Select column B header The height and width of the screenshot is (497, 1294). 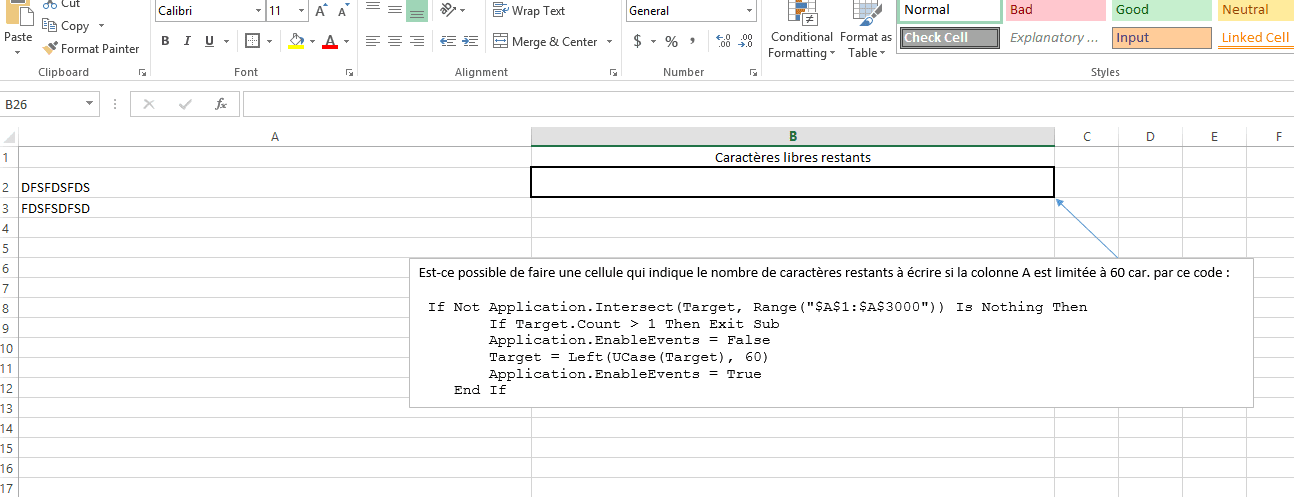pos(792,137)
